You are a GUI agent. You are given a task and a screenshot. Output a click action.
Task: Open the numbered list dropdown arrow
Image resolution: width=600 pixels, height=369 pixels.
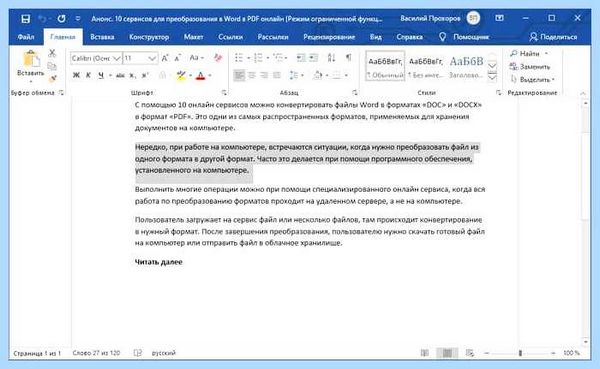click(268, 58)
